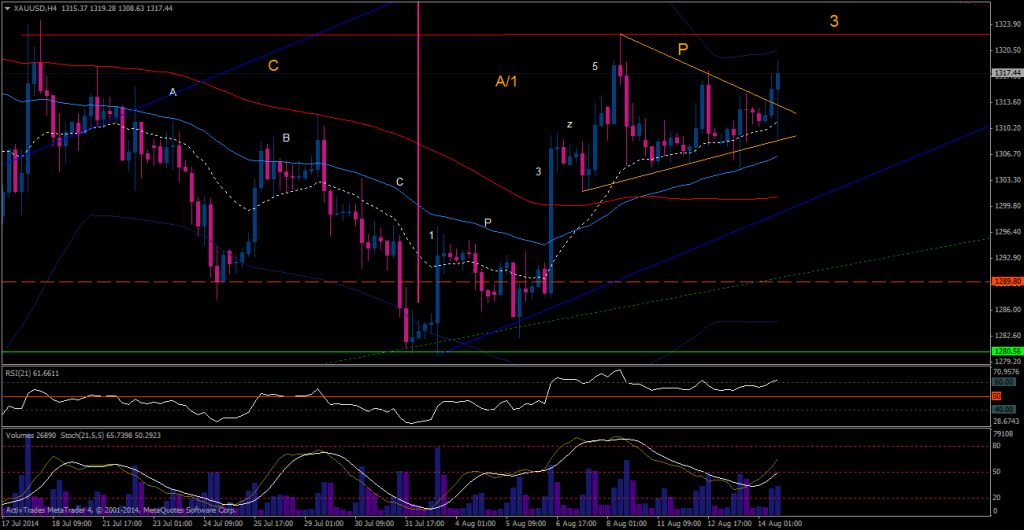
Task: Click the '31 Jul 17:00' time label
Action: click(x=425, y=524)
